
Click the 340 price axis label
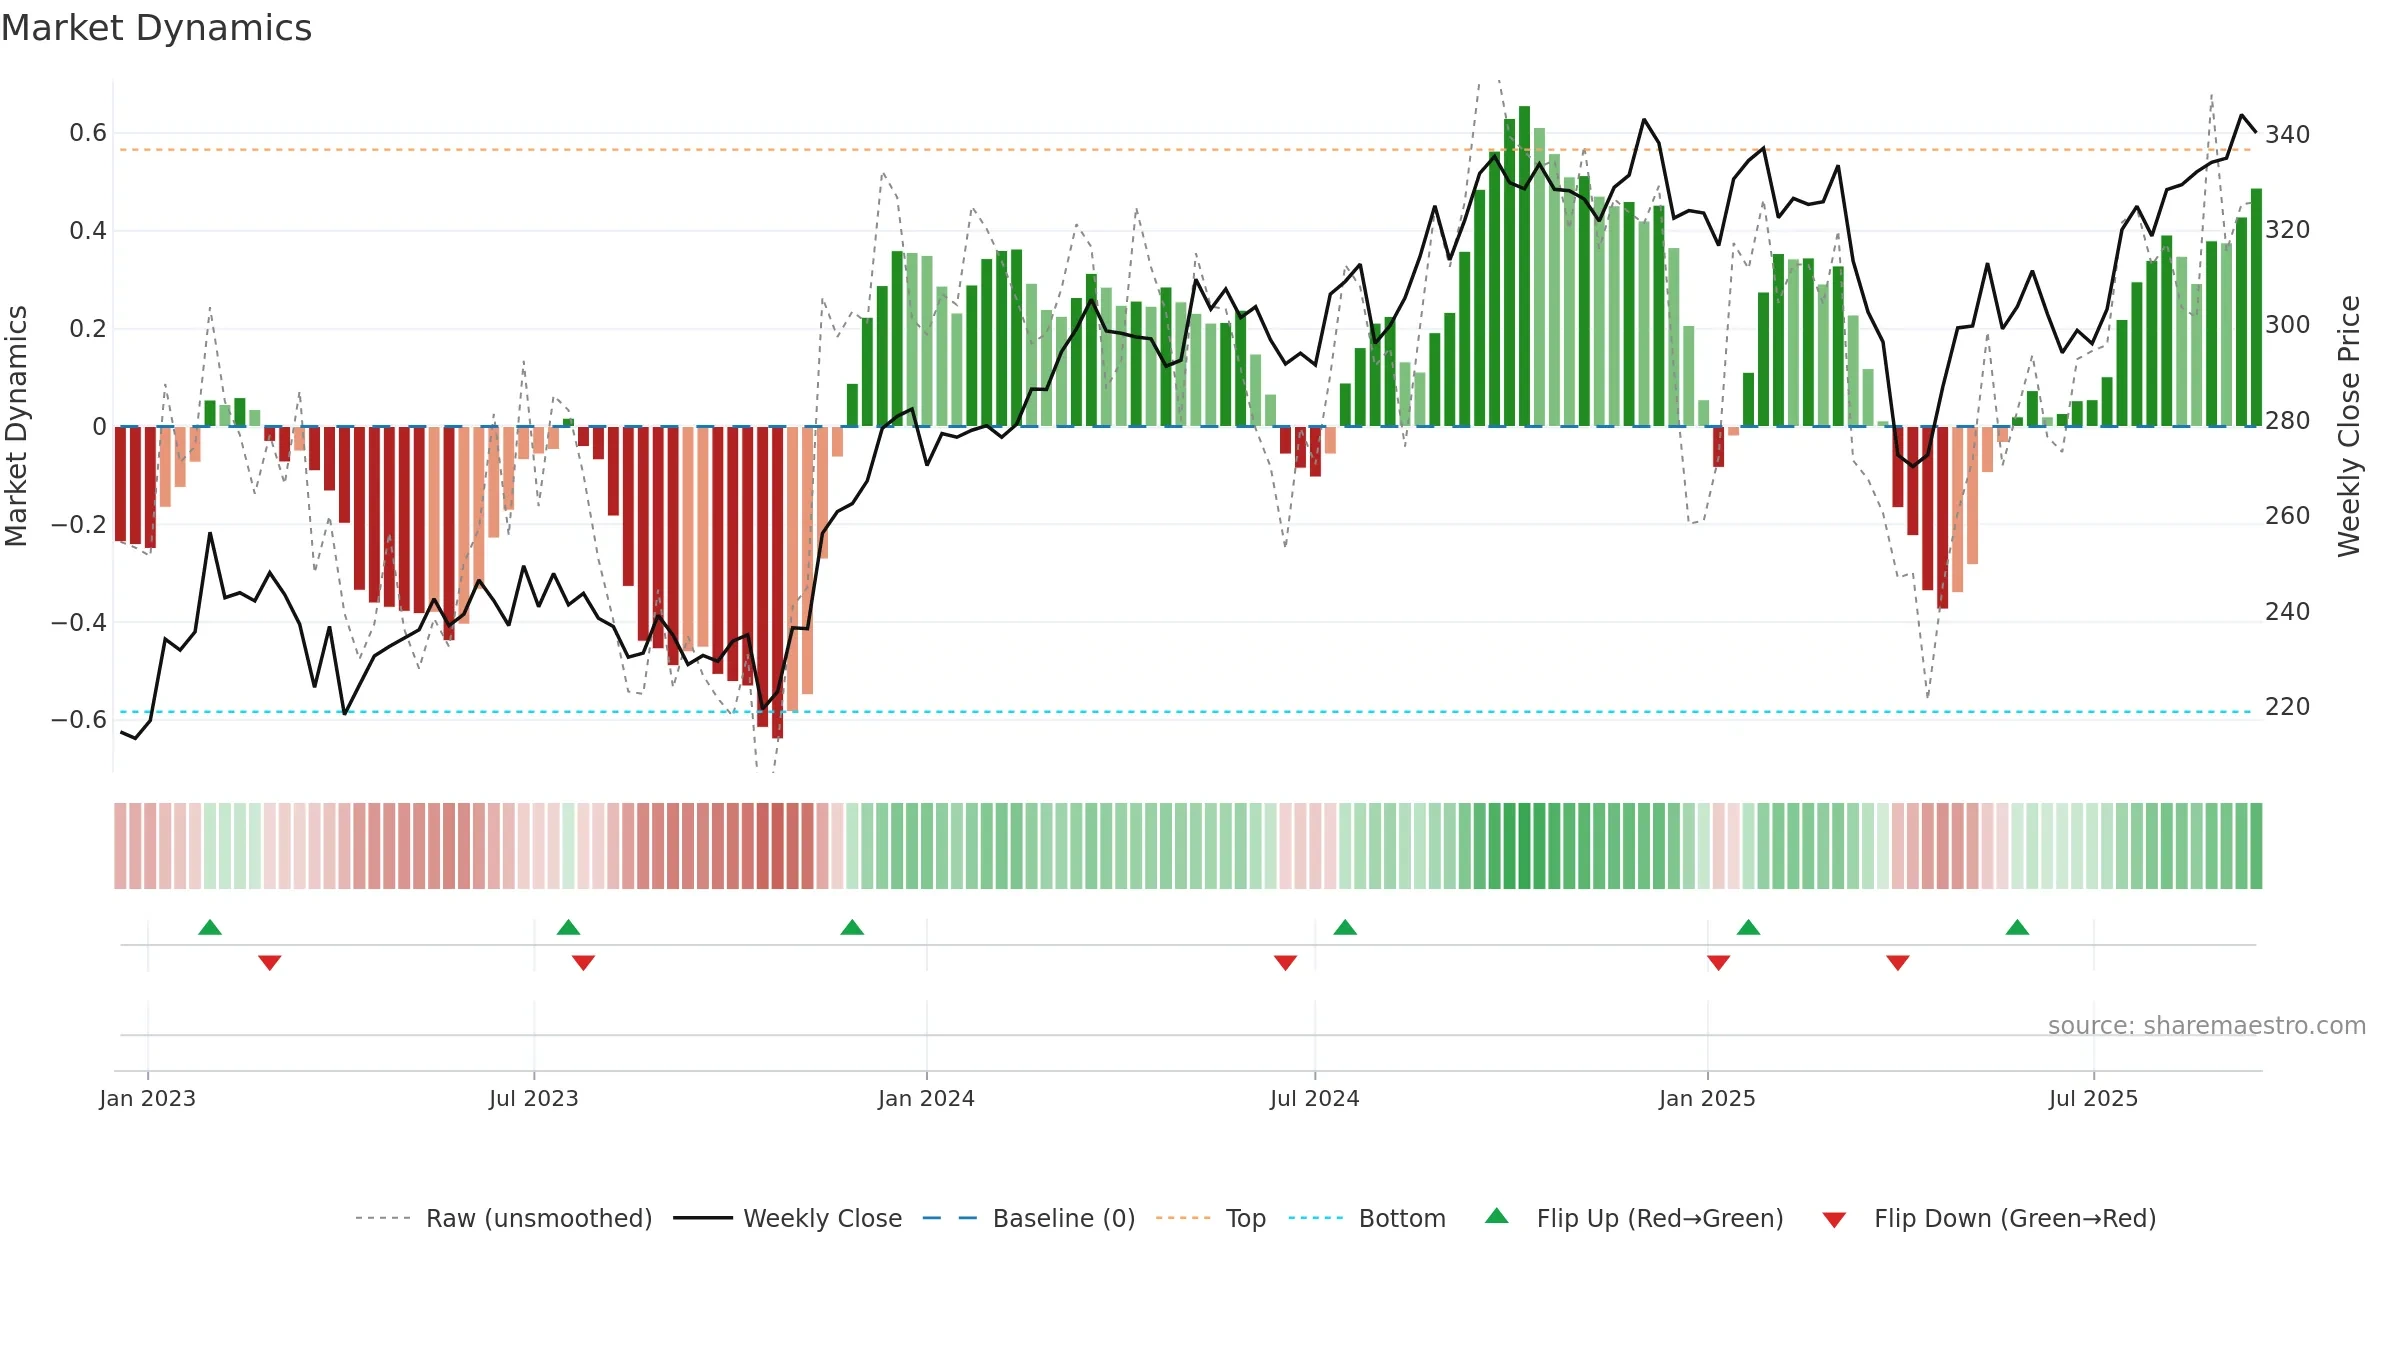[2287, 134]
